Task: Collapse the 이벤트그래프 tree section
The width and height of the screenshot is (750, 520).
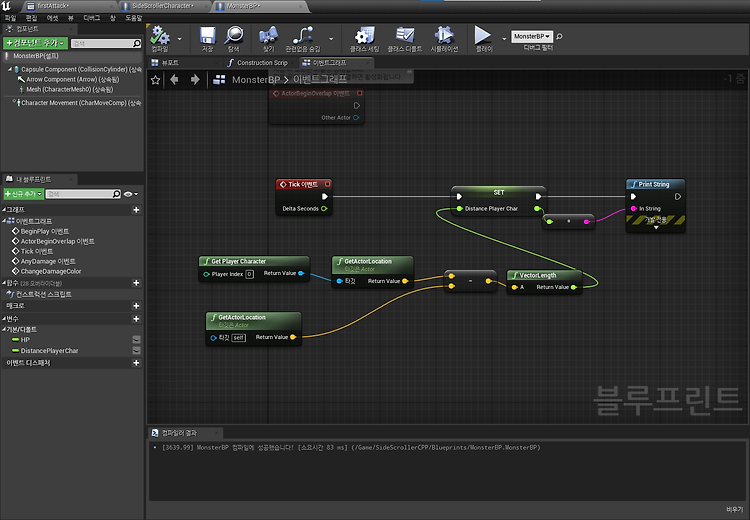Action: [4, 221]
